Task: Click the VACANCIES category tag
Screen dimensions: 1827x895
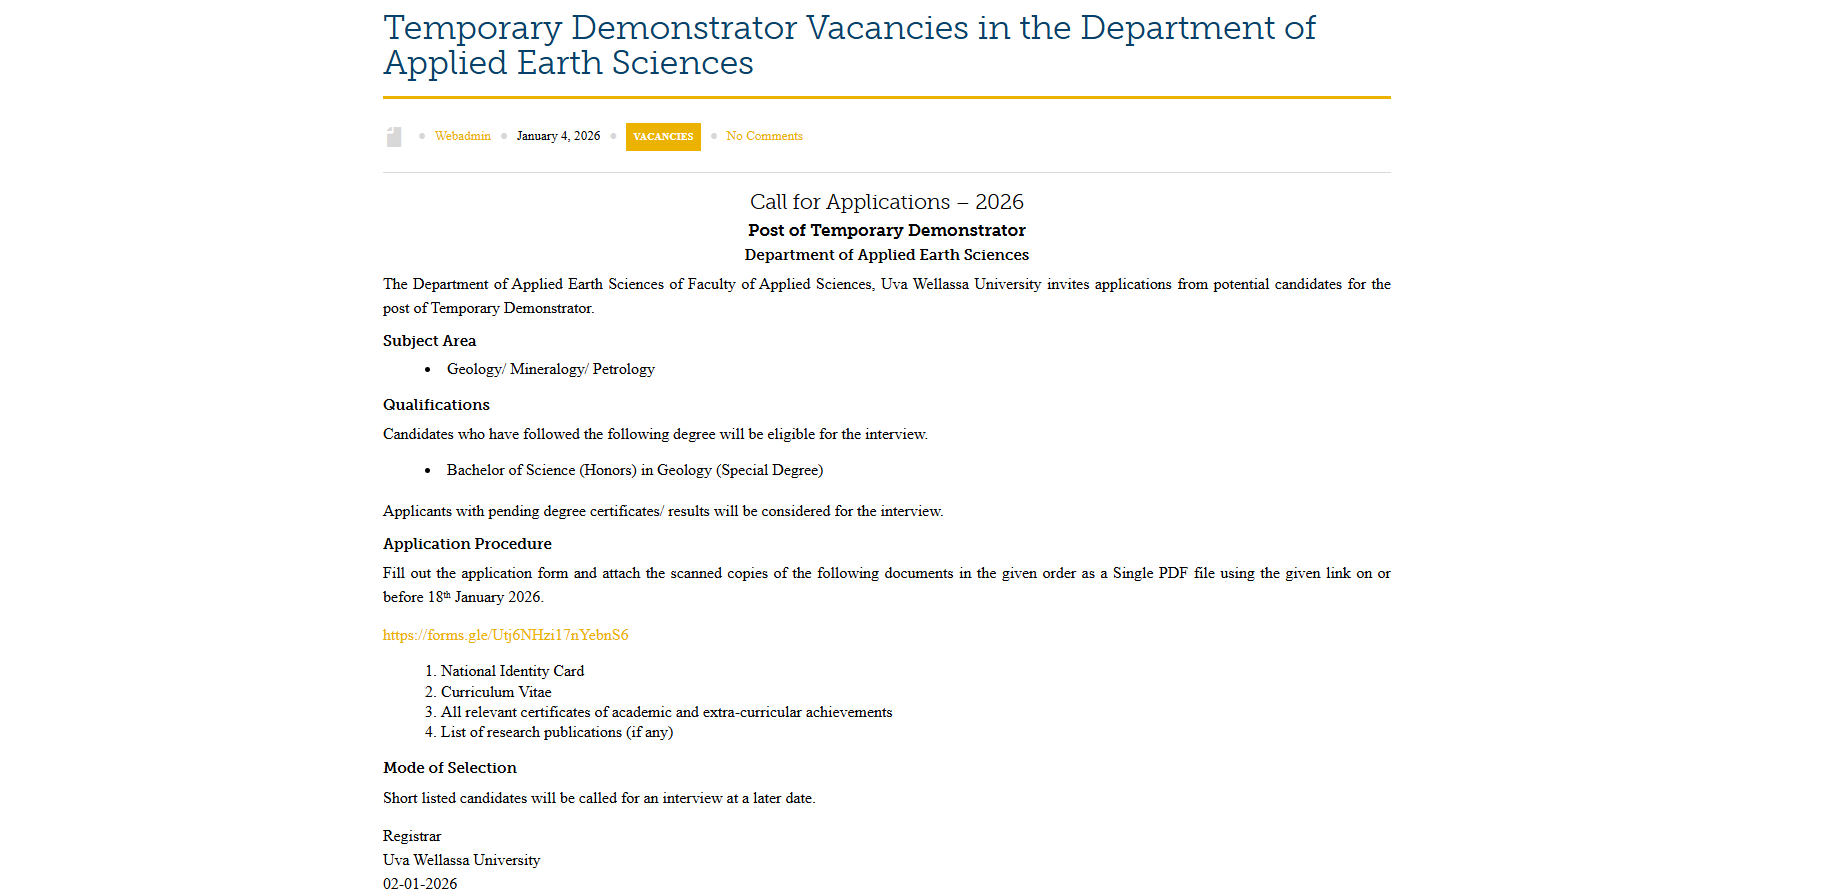Action: click(663, 137)
